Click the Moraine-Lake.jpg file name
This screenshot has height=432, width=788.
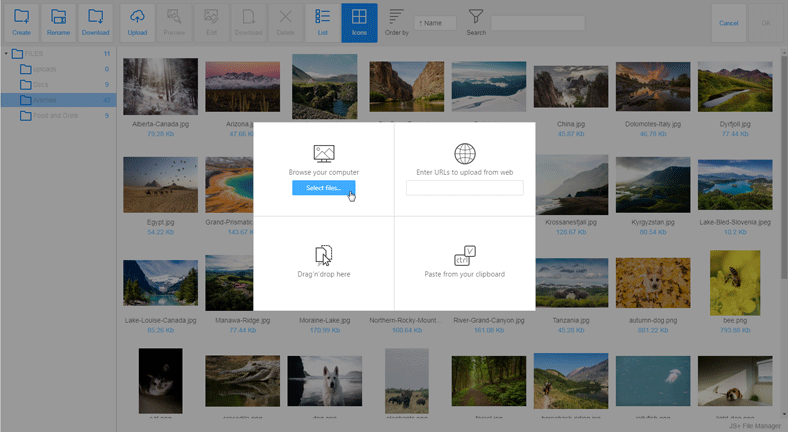click(325, 320)
